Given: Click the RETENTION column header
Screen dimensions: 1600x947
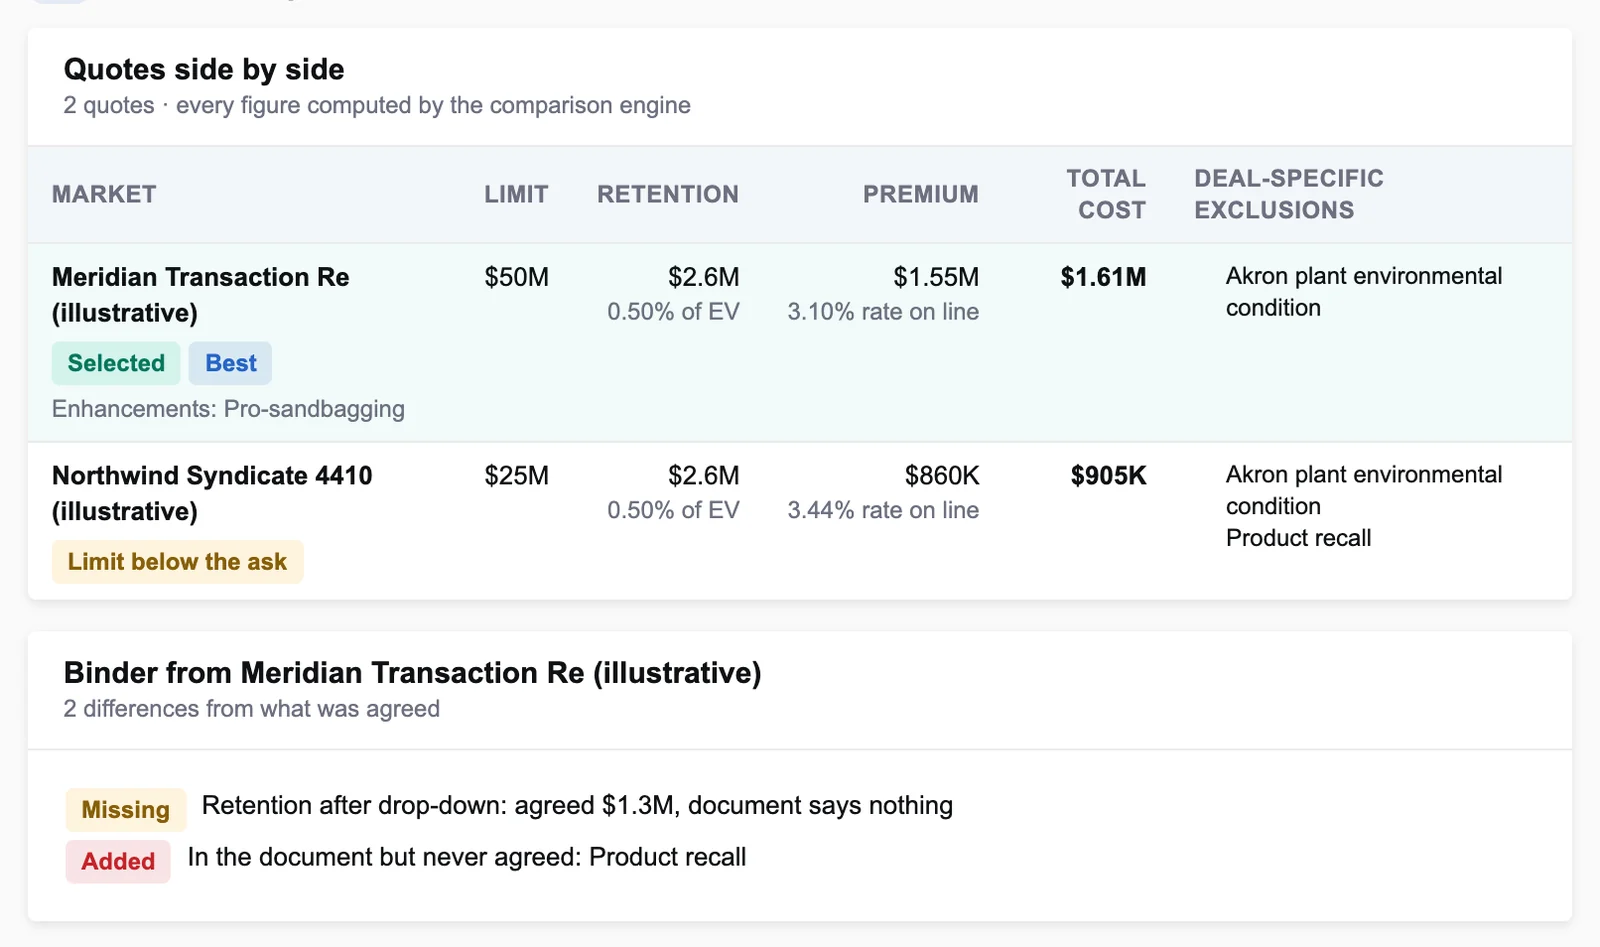Looking at the screenshot, I should point(668,194).
